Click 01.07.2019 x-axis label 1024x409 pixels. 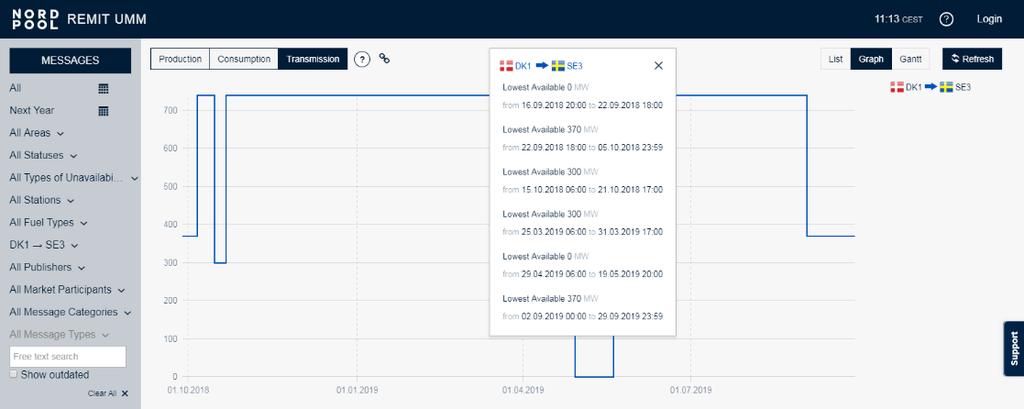[x=691, y=391]
